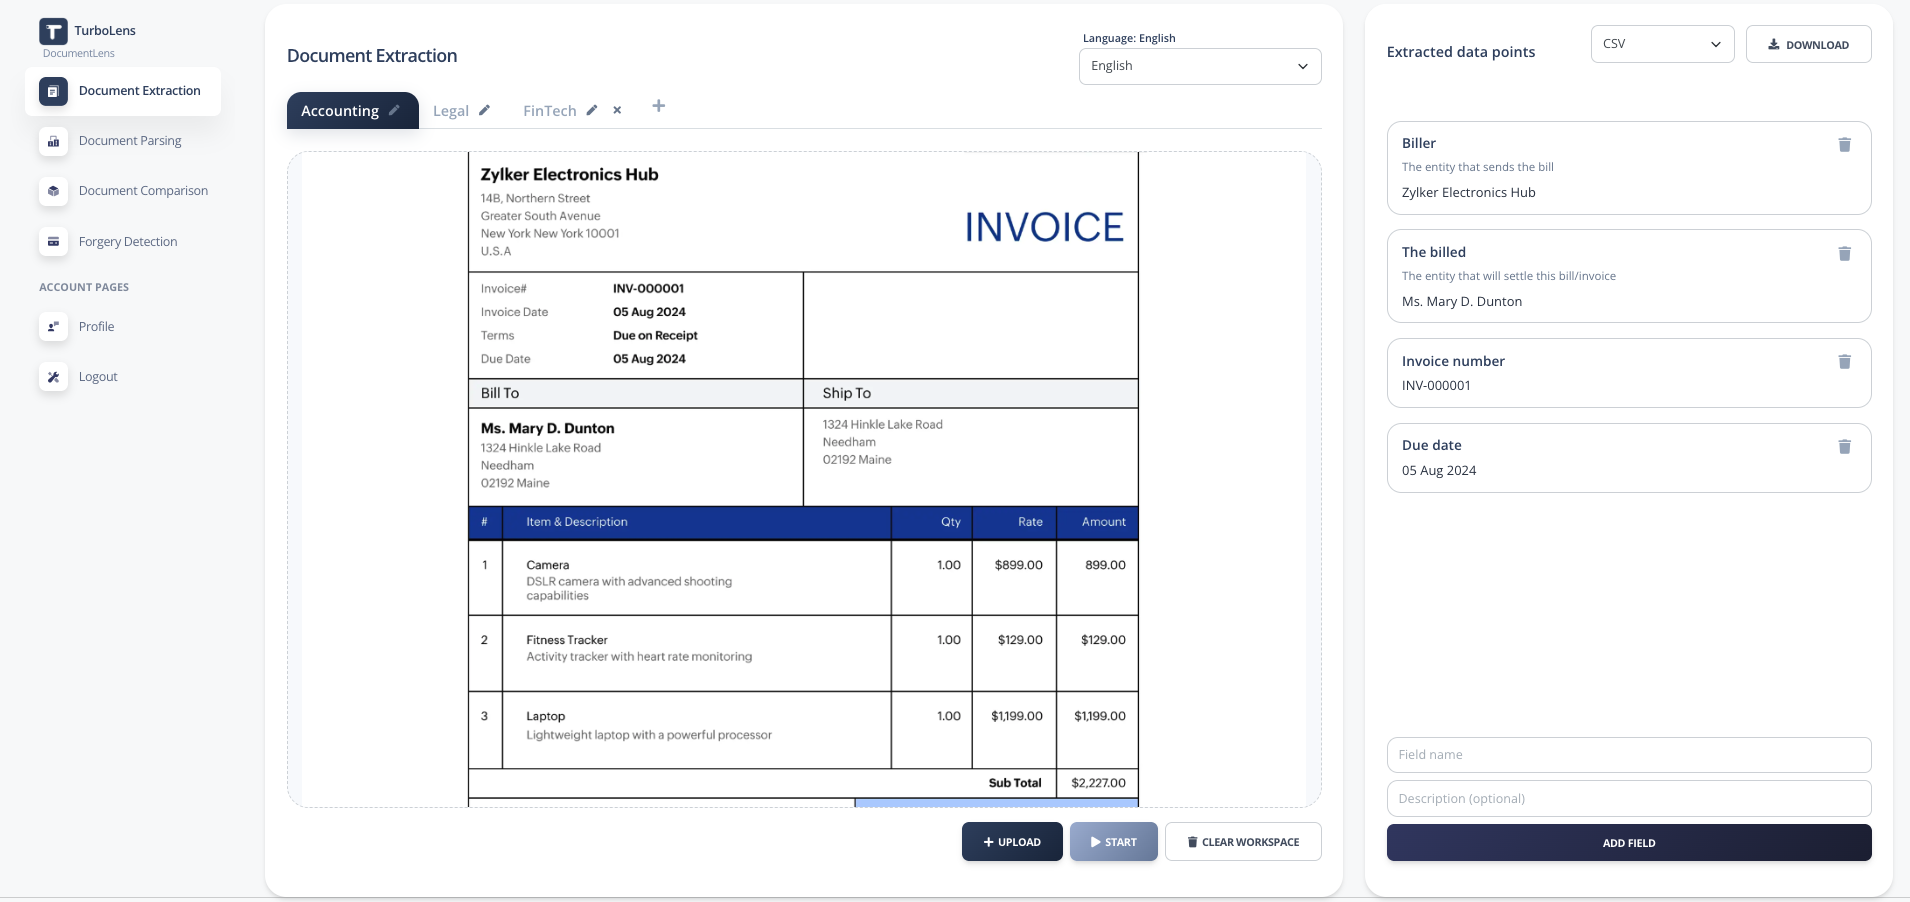Viewport: 1910px width, 902px height.
Task: Download the extracted data
Action: point(1807,45)
